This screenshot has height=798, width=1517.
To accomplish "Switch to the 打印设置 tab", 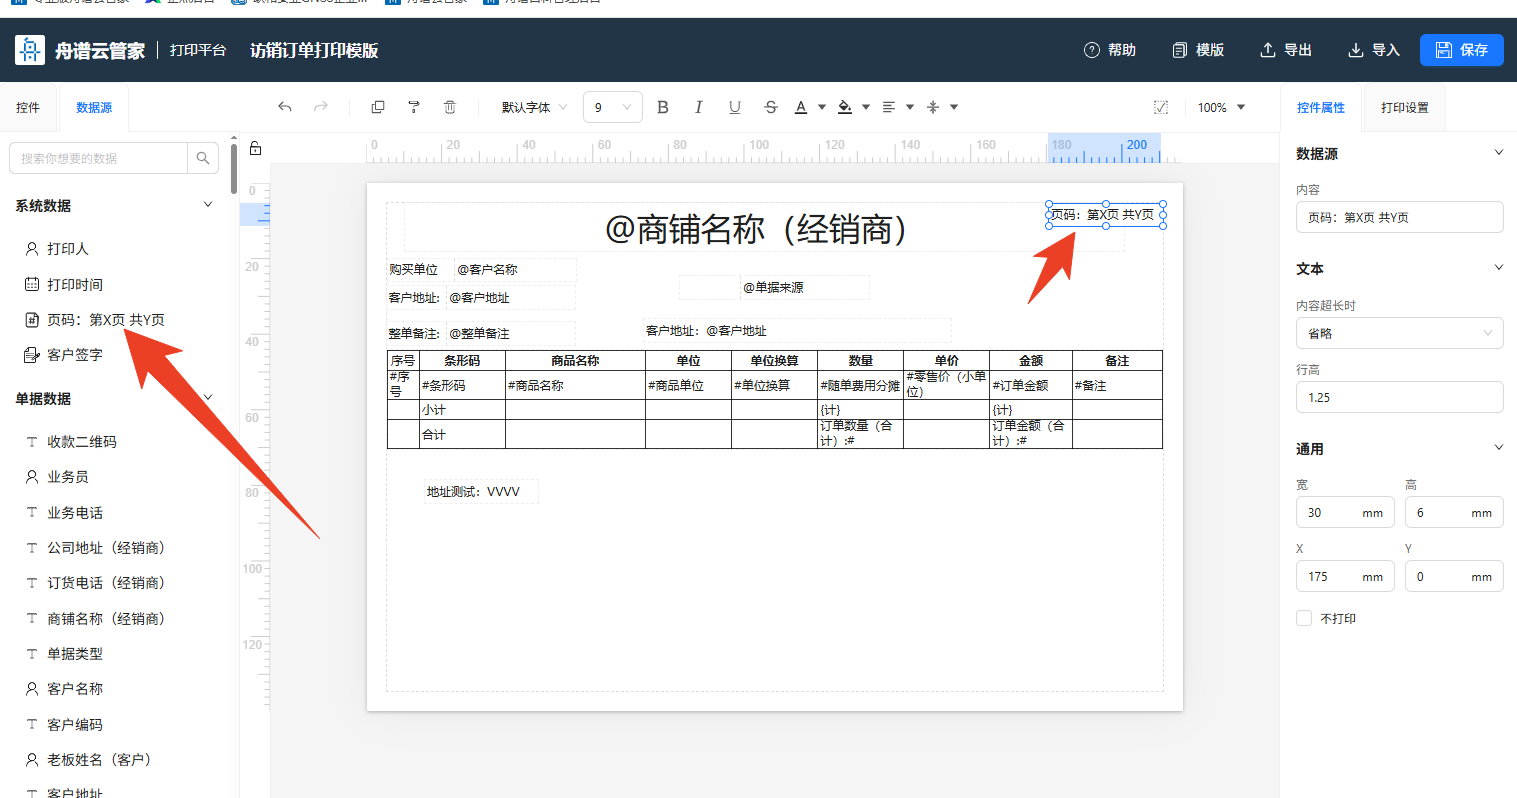I will [x=1405, y=108].
